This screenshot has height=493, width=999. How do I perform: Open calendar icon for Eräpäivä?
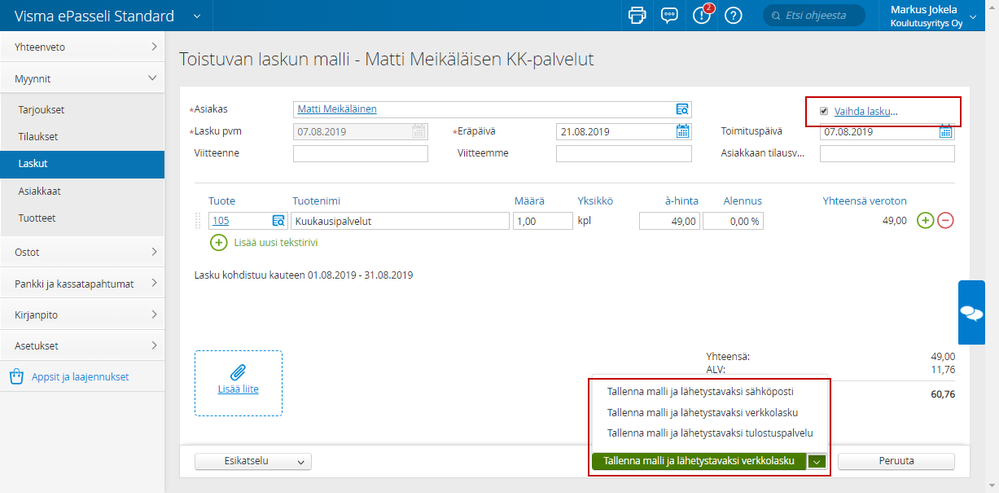[682, 132]
